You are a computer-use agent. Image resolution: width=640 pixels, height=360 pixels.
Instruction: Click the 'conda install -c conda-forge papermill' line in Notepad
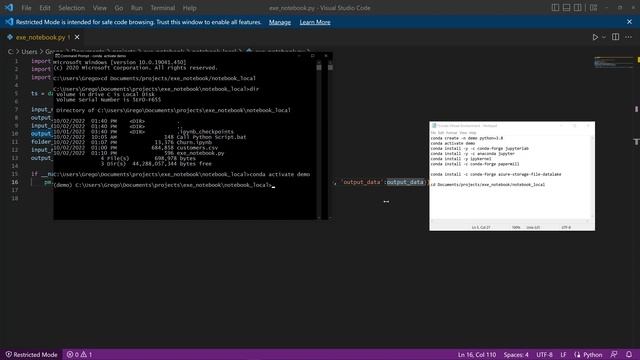[x=475, y=164]
